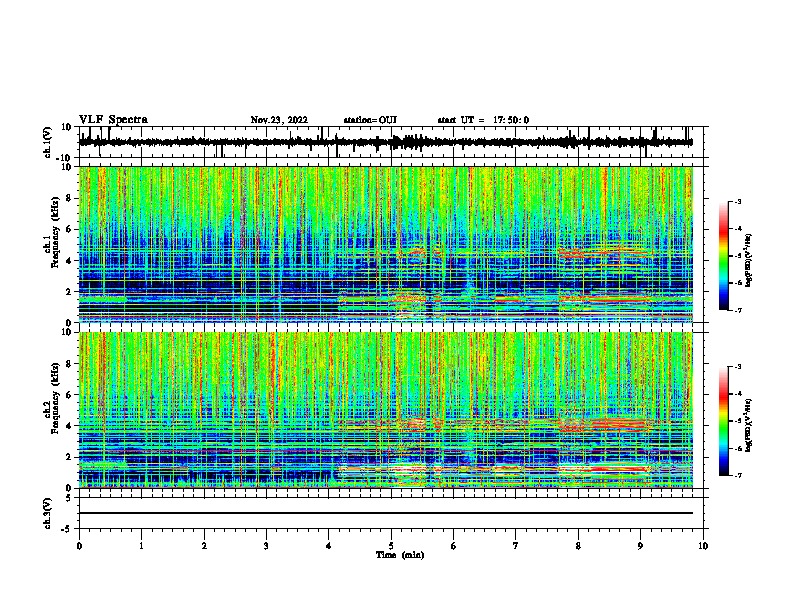The height and width of the screenshot is (612, 792).
Task: Click the ch.1 frequency tick label "8"
Action: coord(69,198)
